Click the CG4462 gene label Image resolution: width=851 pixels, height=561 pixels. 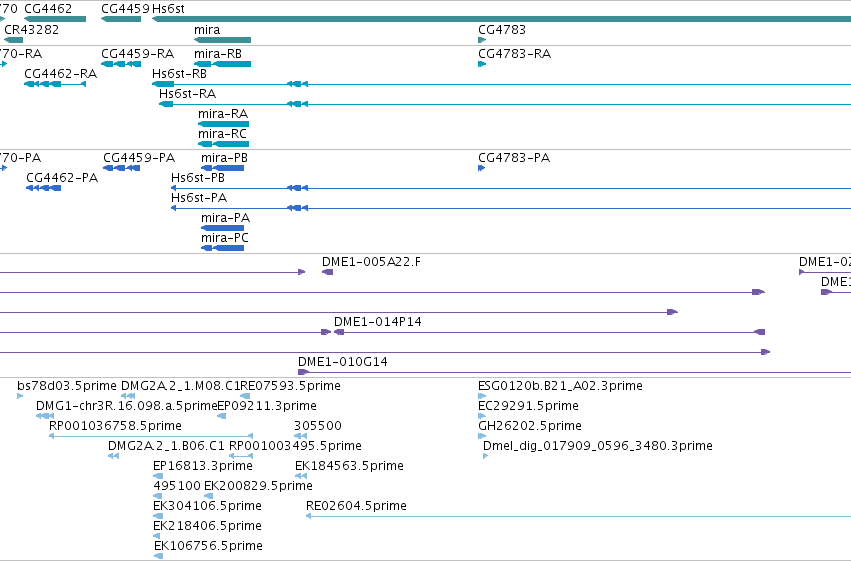click(x=48, y=9)
